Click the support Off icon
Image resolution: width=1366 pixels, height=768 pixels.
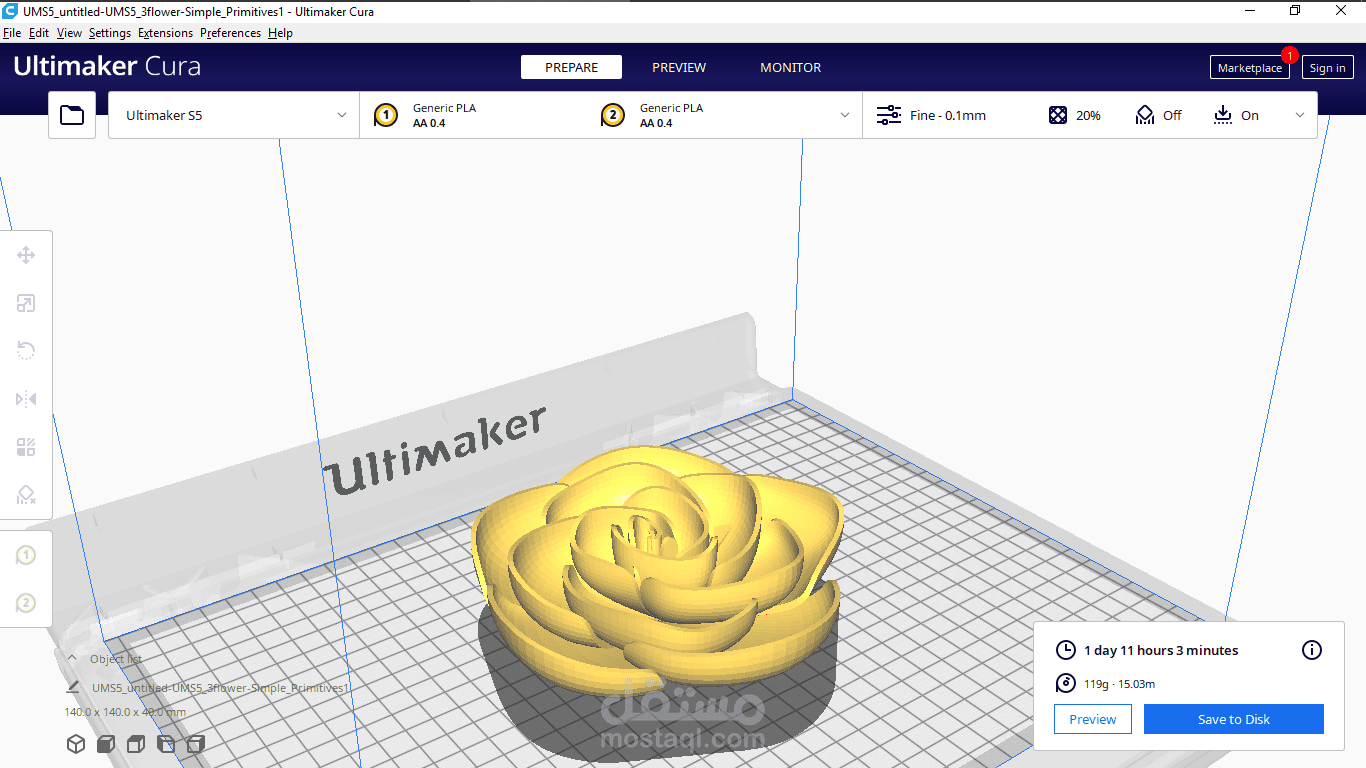pyautogui.click(x=1145, y=115)
